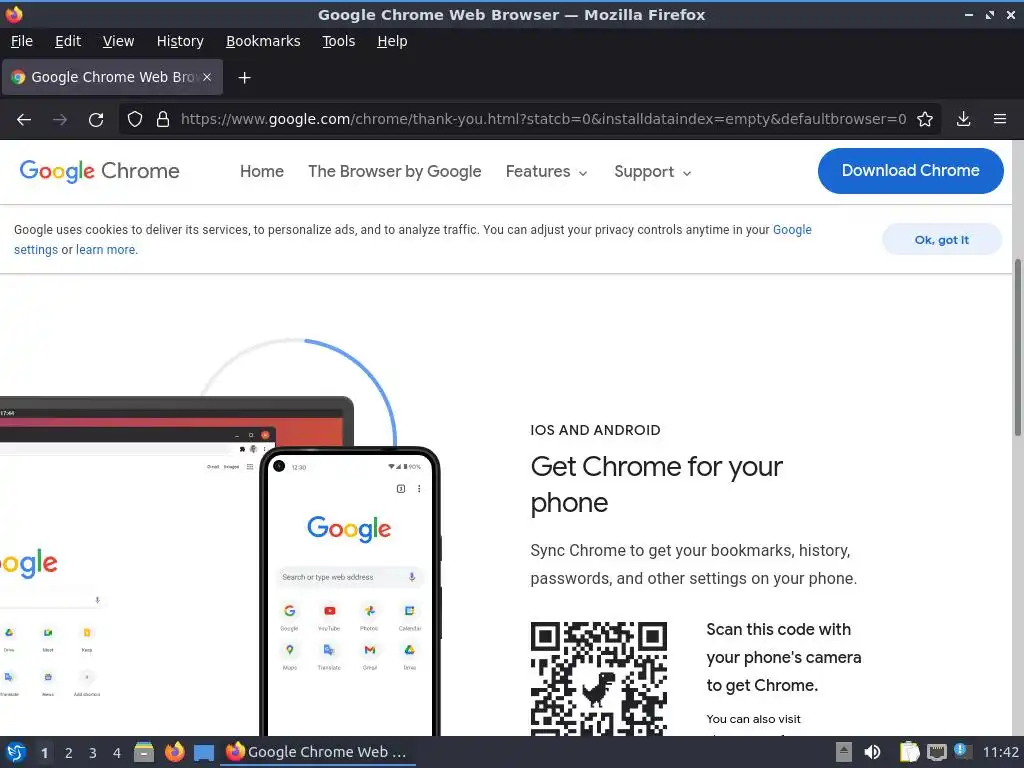Click the Download Chrome button
This screenshot has width=1024, height=768.
910,170
